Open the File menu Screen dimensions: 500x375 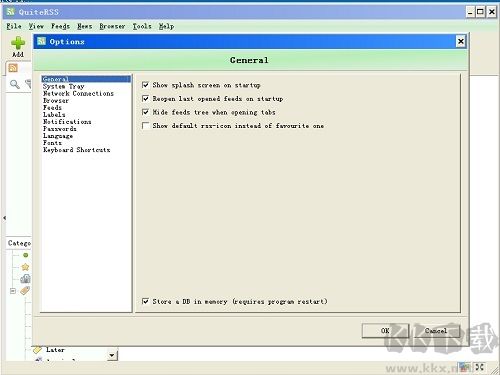coord(14,26)
